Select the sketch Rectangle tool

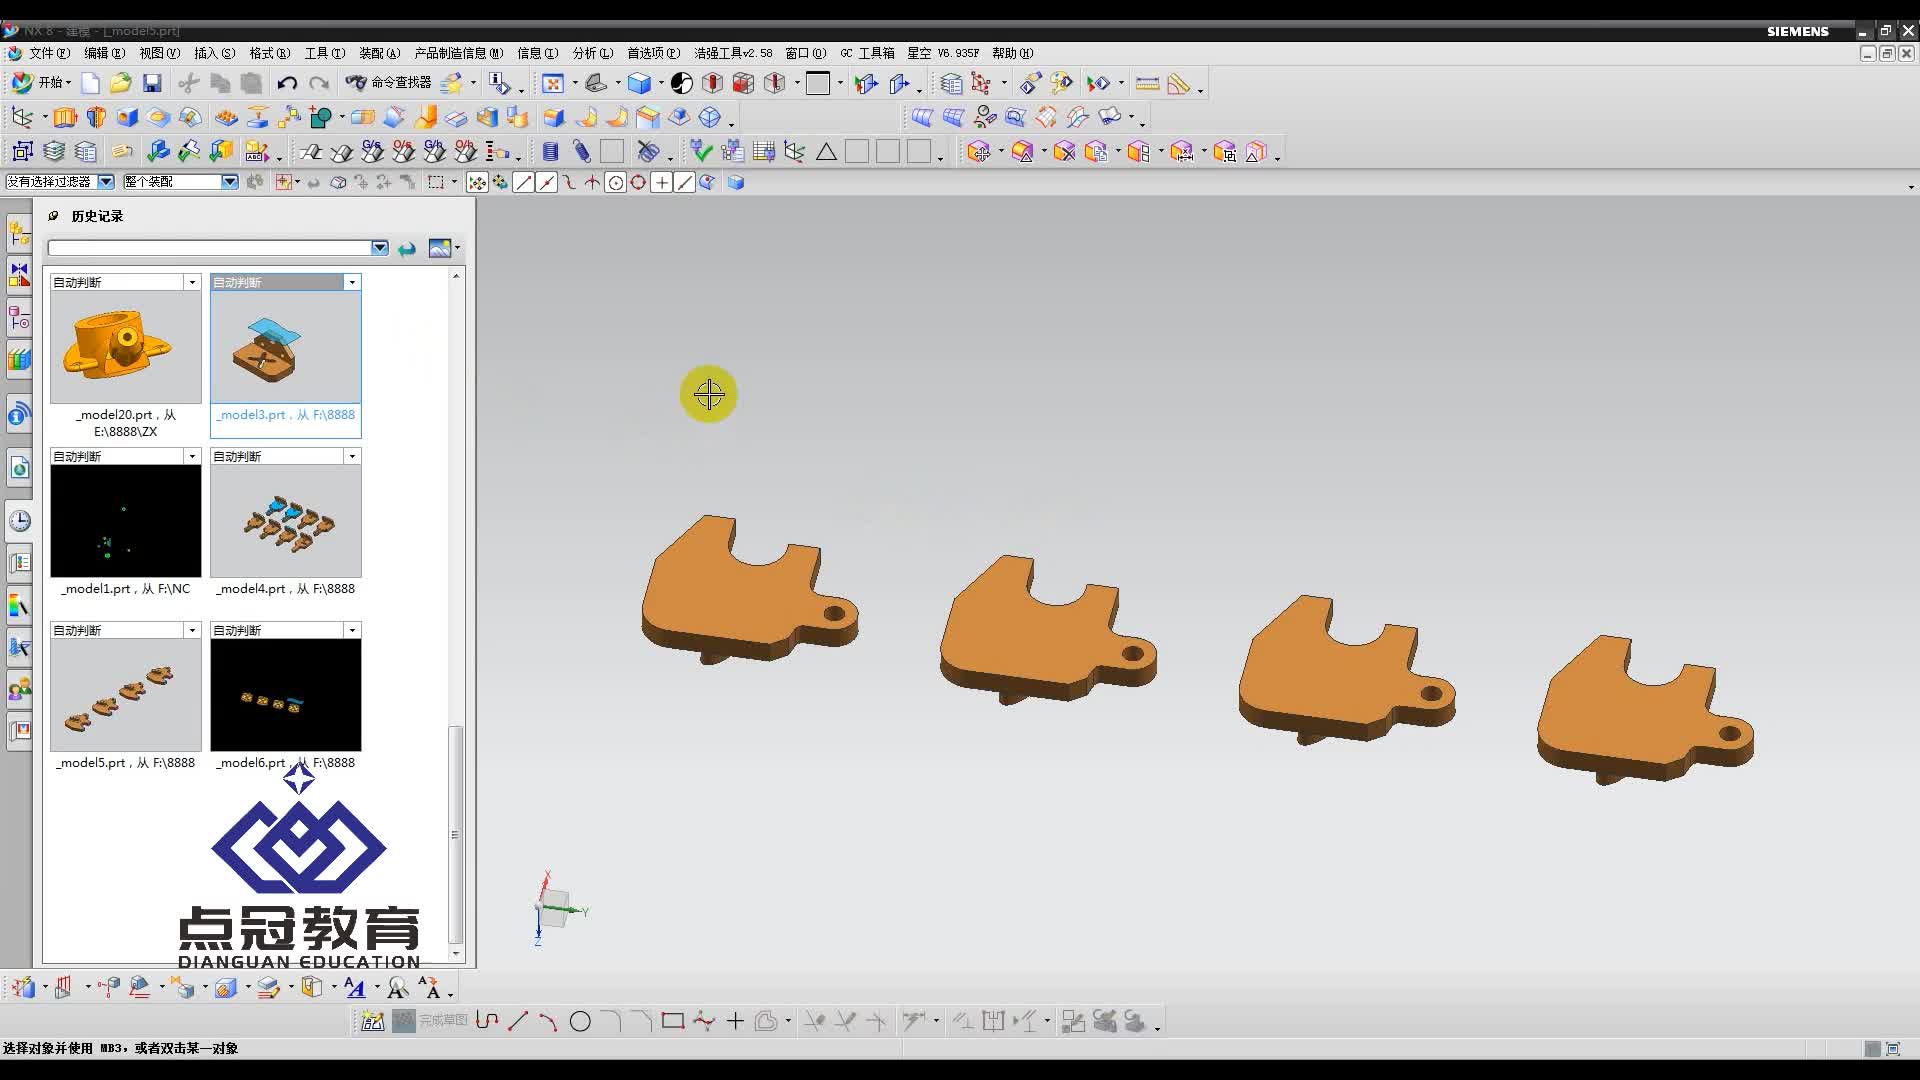click(x=672, y=1021)
